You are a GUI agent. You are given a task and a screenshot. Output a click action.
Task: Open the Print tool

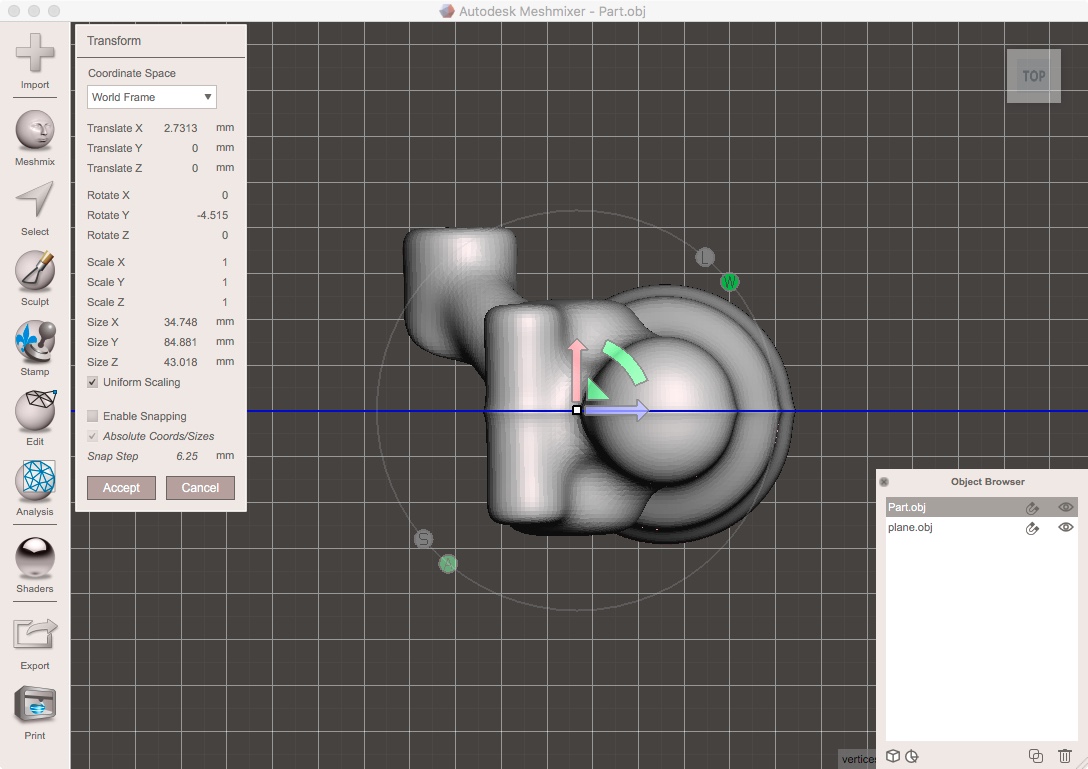[34, 705]
